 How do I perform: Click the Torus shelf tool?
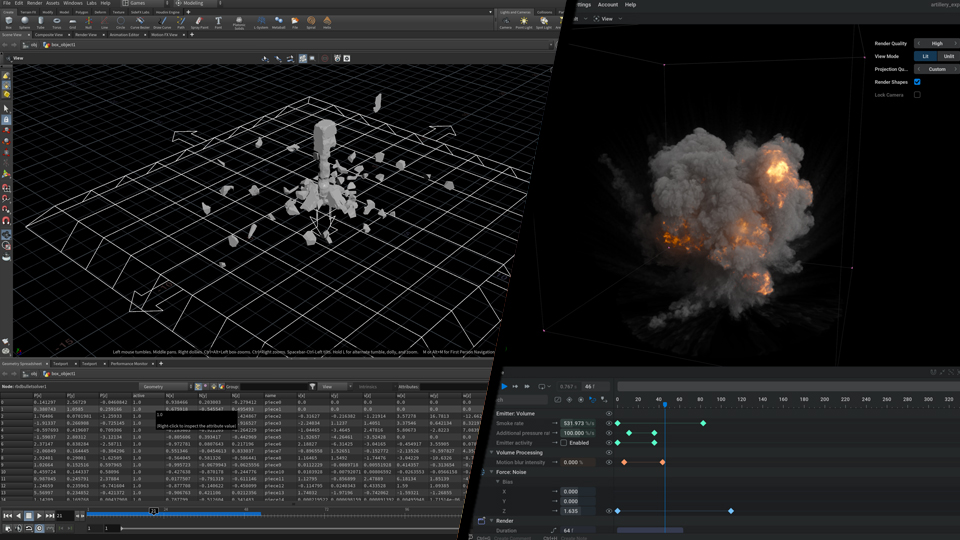(56, 21)
